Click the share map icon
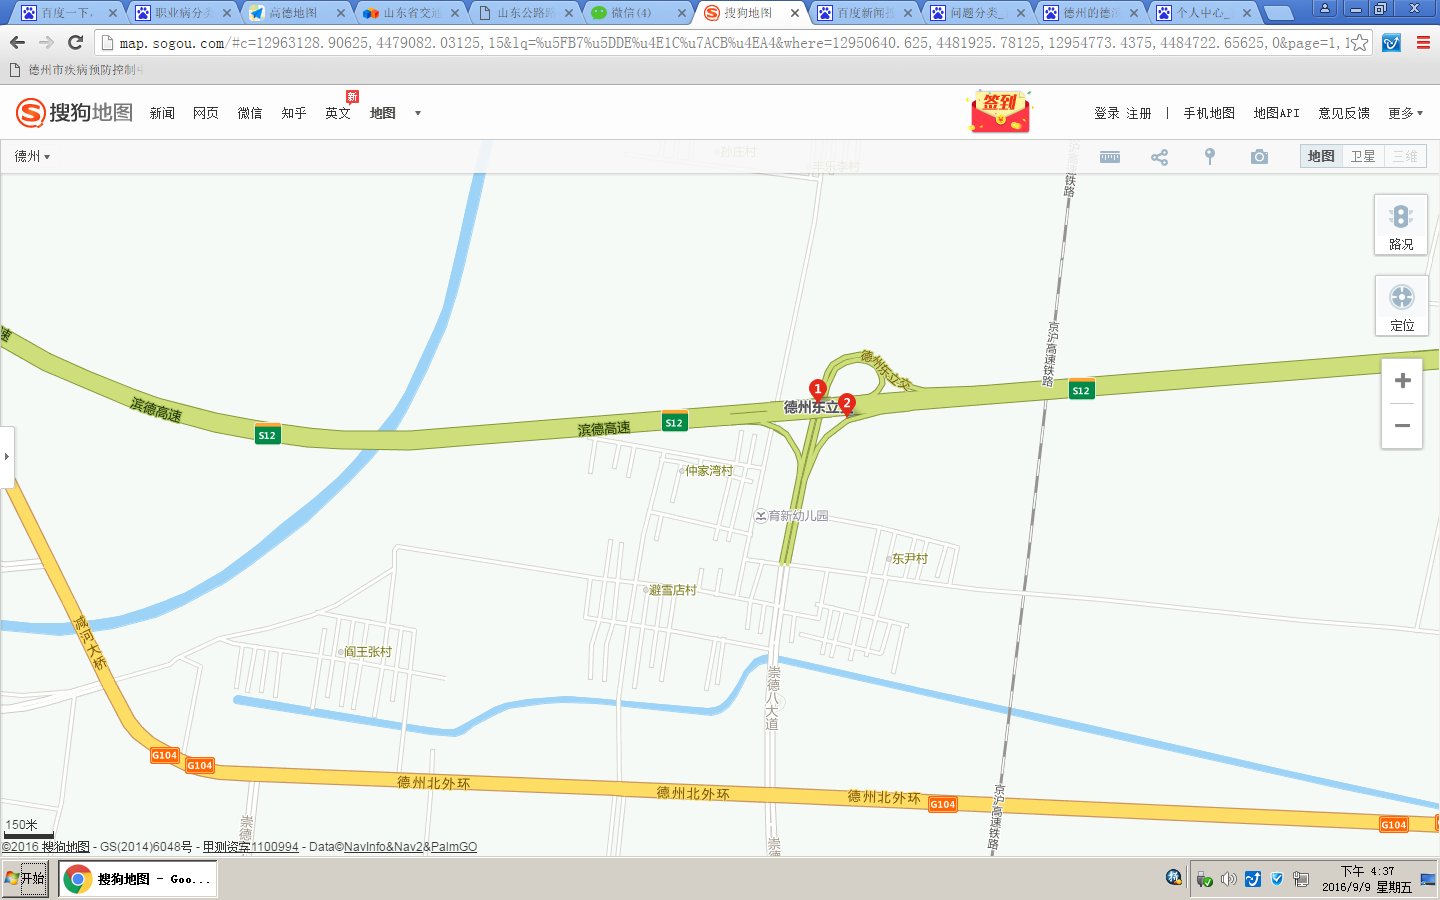 1159,157
